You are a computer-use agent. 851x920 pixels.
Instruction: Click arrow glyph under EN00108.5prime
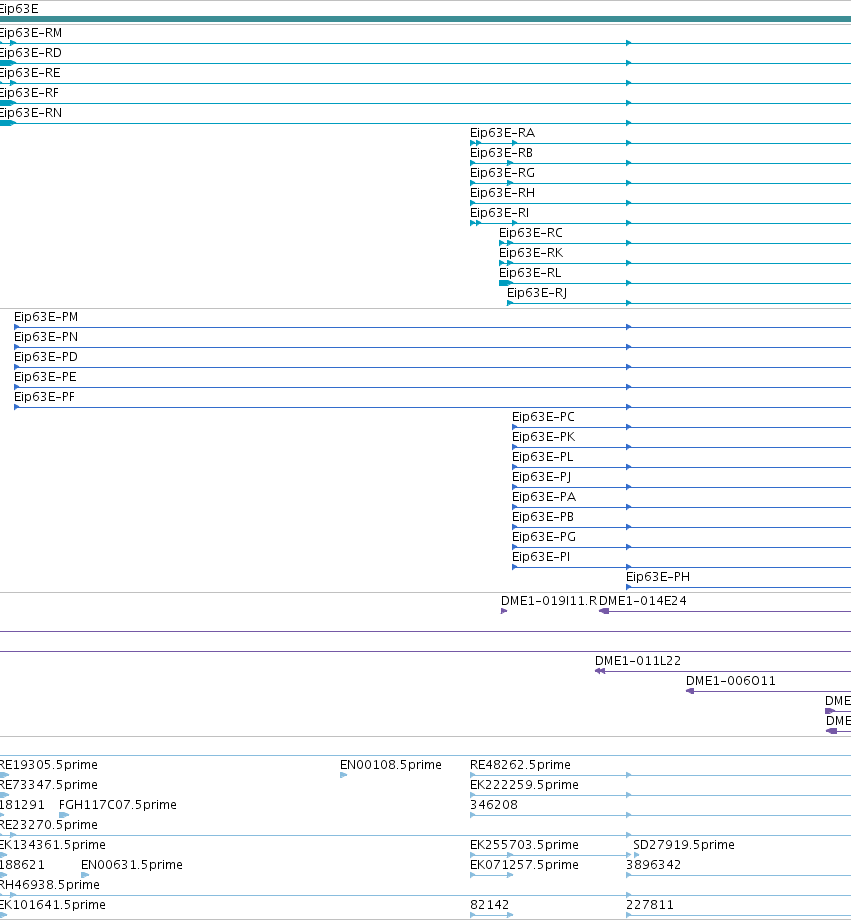tap(343, 775)
